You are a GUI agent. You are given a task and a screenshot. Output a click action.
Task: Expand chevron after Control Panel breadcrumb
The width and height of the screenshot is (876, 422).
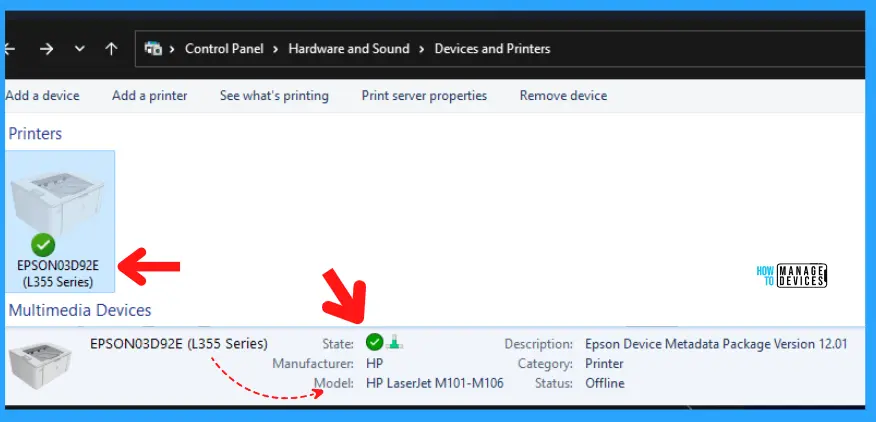[x=275, y=49]
